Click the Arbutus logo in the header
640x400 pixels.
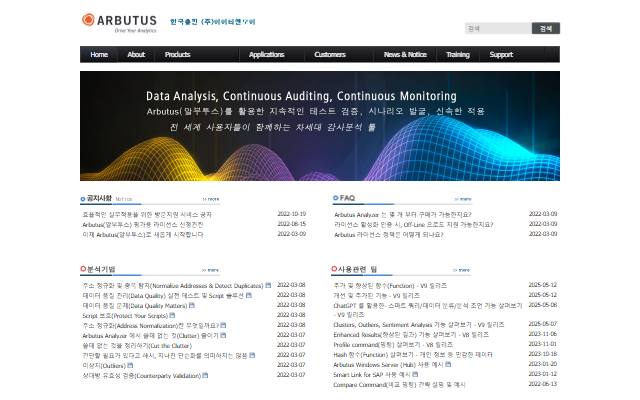tap(119, 23)
